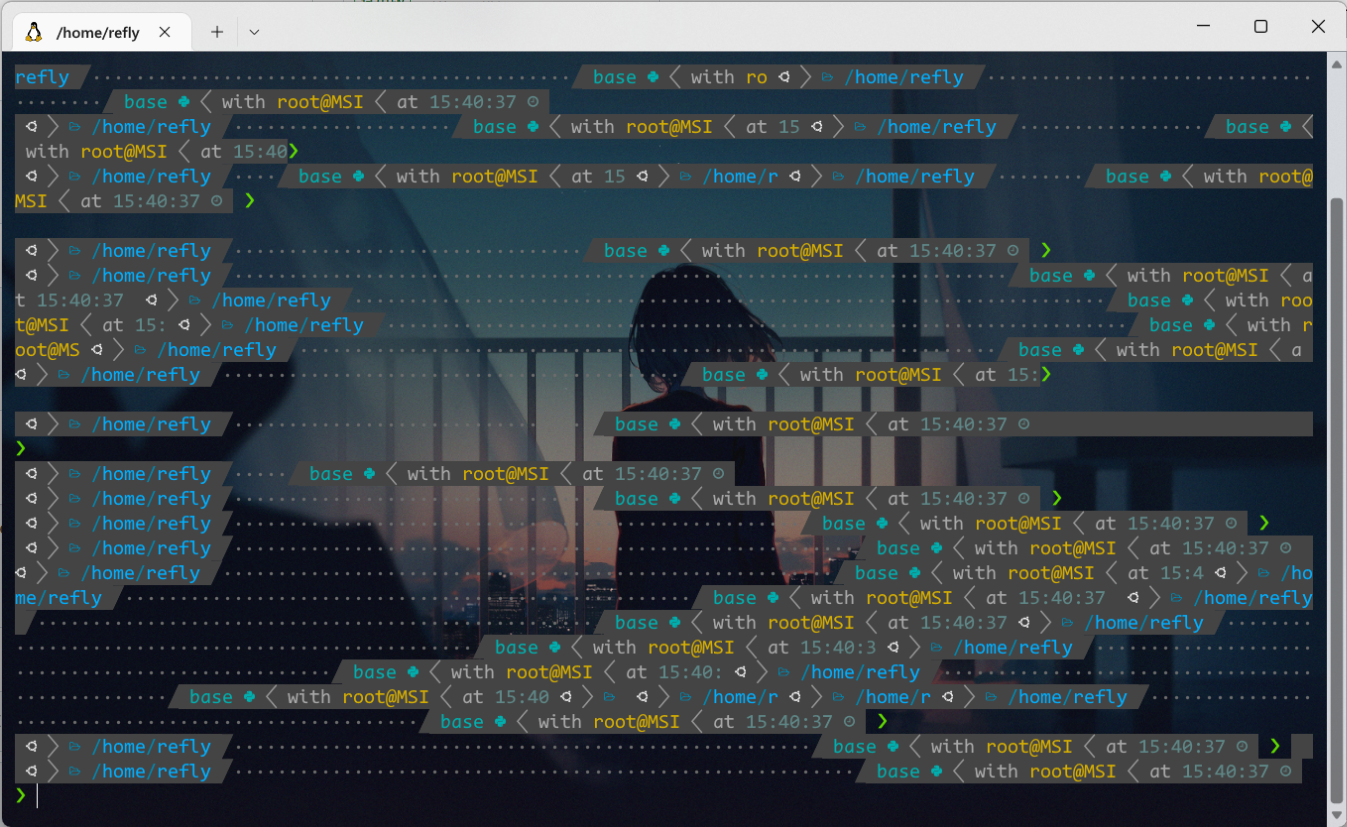Open a new tab with the plus button
The width and height of the screenshot is (1347, 827).
tap(216, 30)
